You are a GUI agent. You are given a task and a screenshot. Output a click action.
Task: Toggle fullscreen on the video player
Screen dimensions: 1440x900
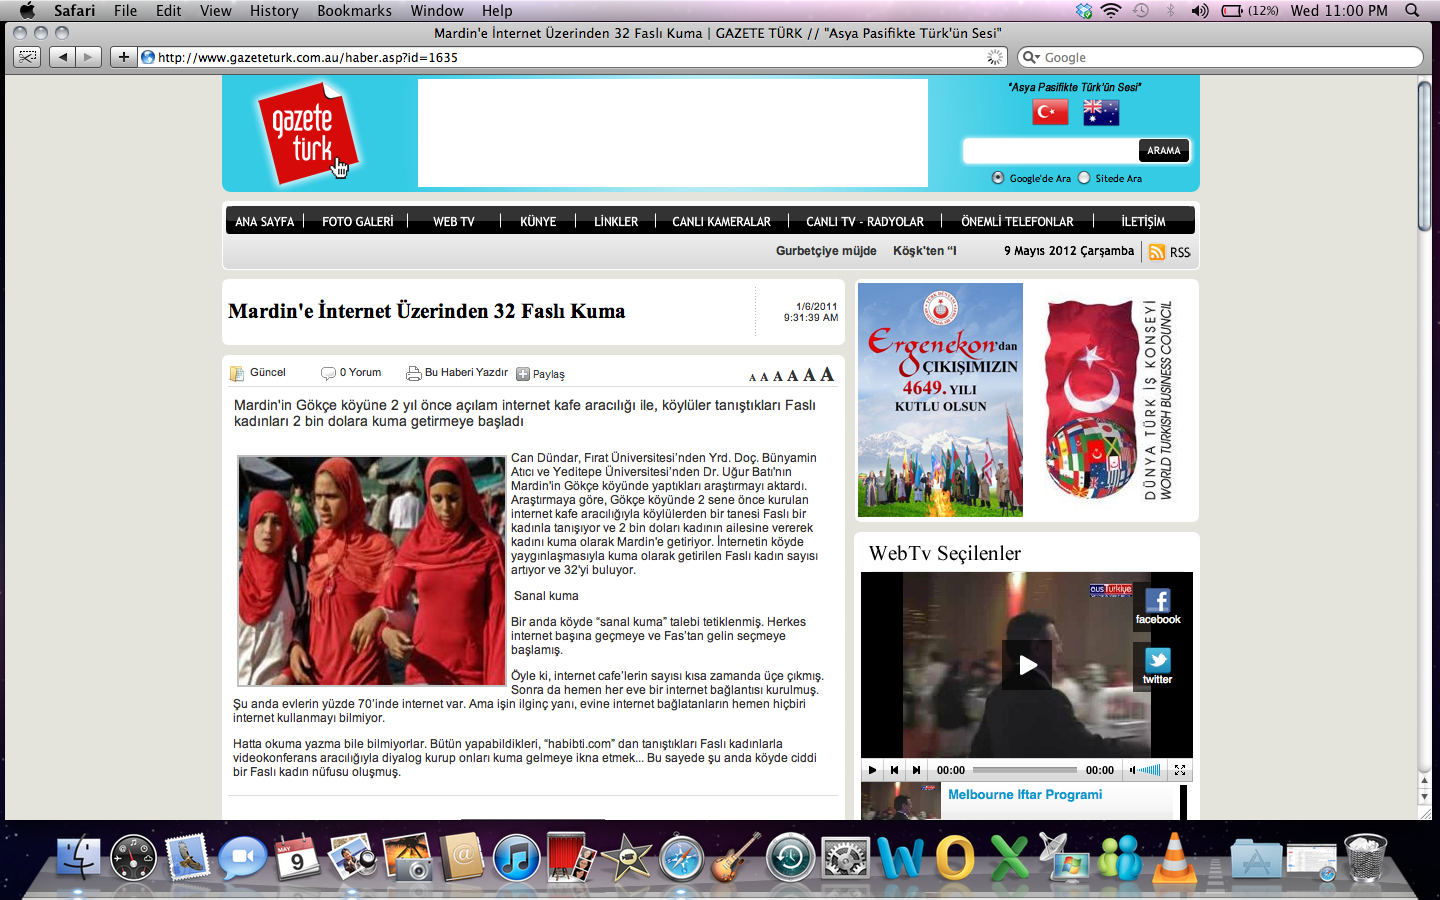pyautogui.click(x=1180, y=770)
